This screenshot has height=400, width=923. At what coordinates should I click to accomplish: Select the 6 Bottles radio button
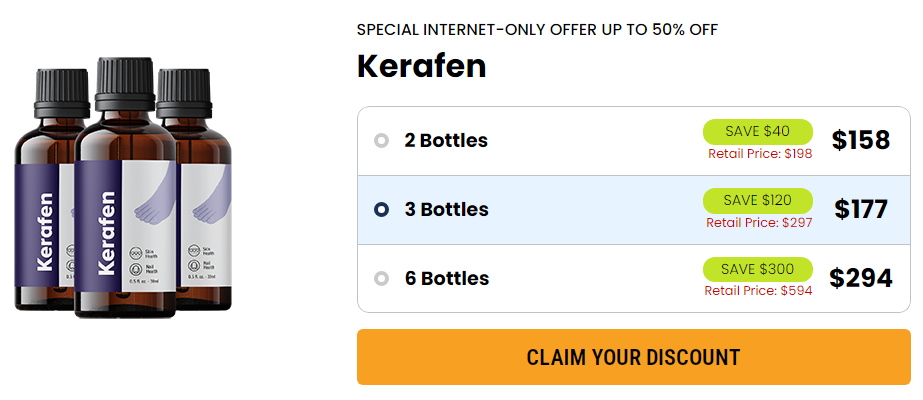click(381, 279)
